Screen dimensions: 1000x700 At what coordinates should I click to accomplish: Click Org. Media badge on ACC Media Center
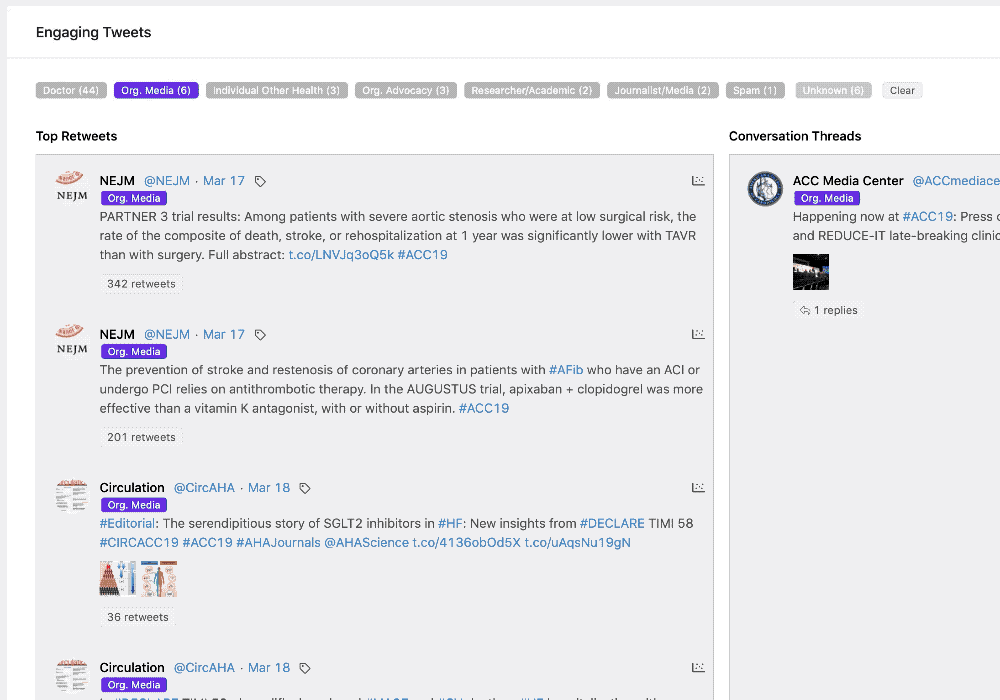tap(827, 198)
